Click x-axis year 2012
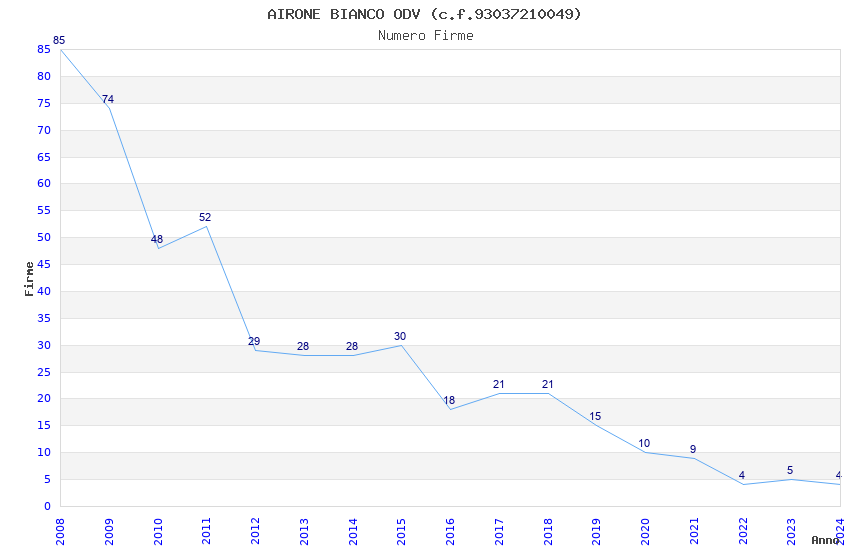 [x=255, y=531]
